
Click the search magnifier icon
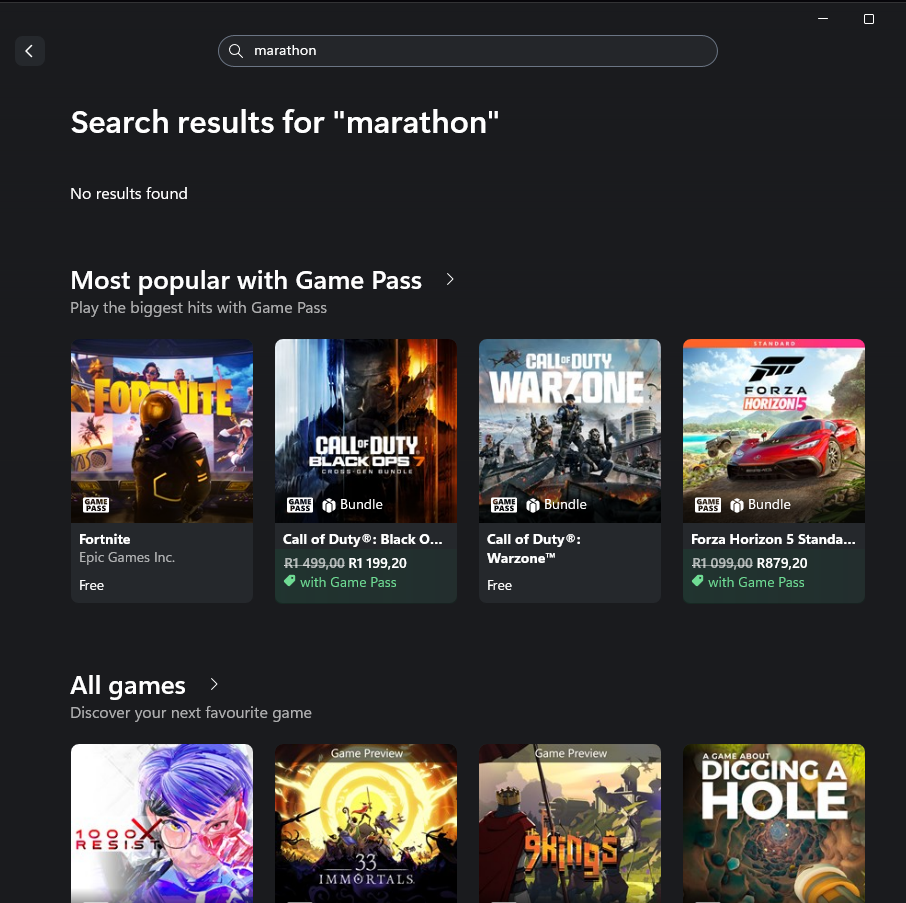coord(236,51)
